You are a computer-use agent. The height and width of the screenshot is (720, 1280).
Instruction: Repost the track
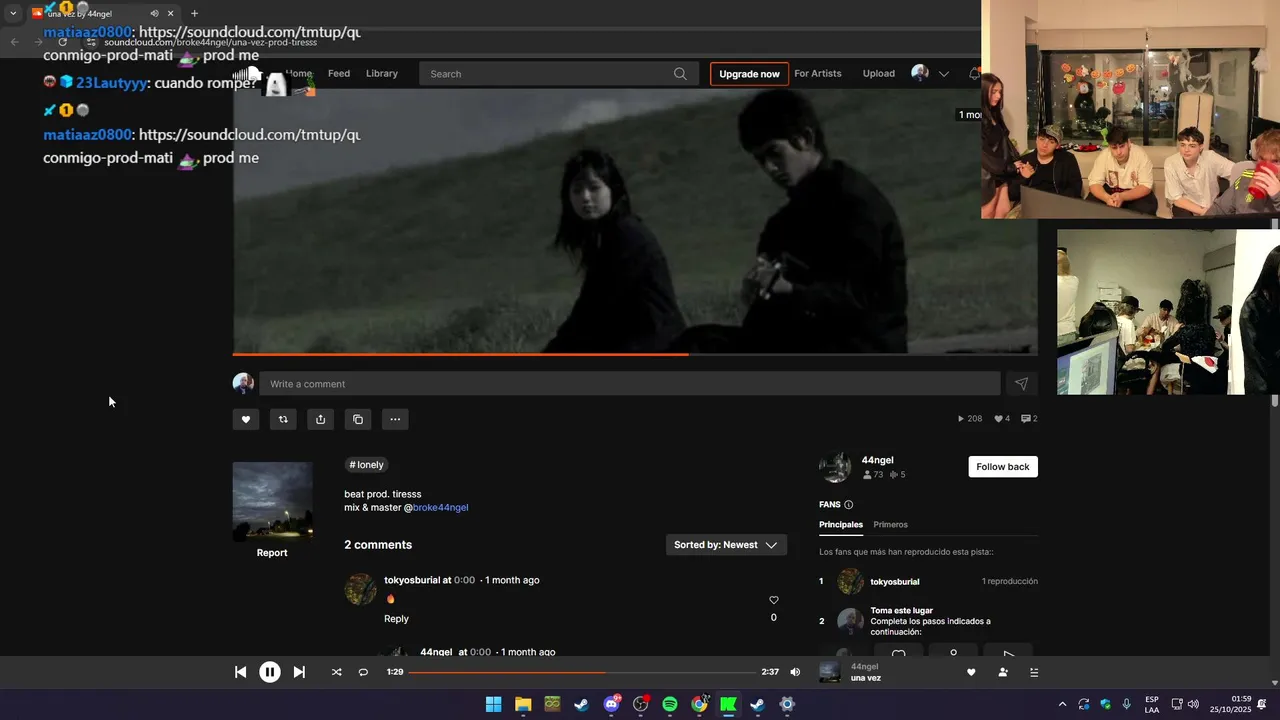283,419
